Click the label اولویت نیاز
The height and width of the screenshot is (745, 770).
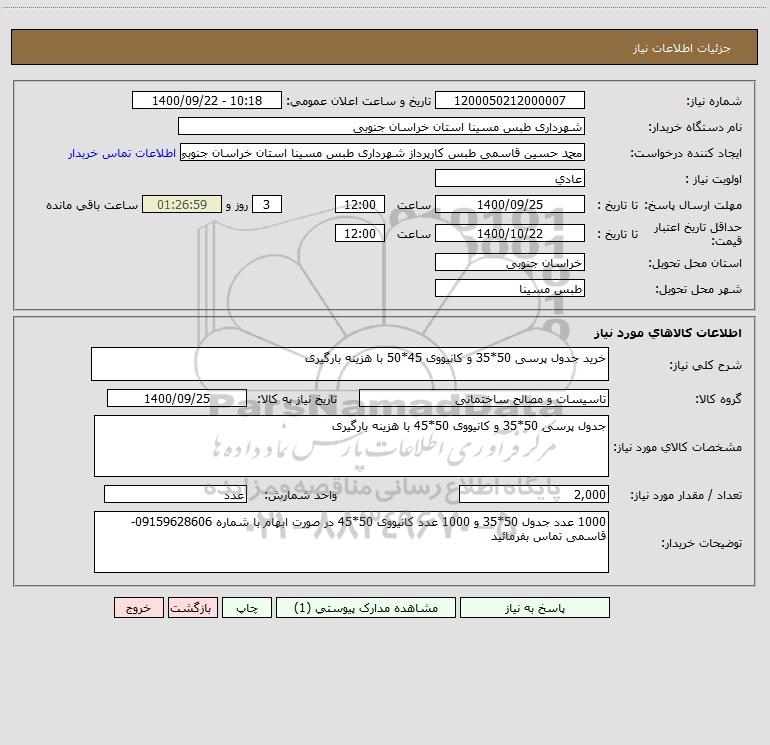pos(714,180)
